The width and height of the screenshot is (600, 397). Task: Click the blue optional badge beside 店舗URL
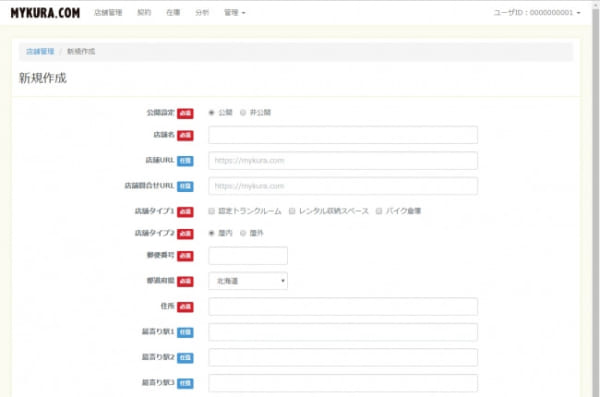point(185,161)
